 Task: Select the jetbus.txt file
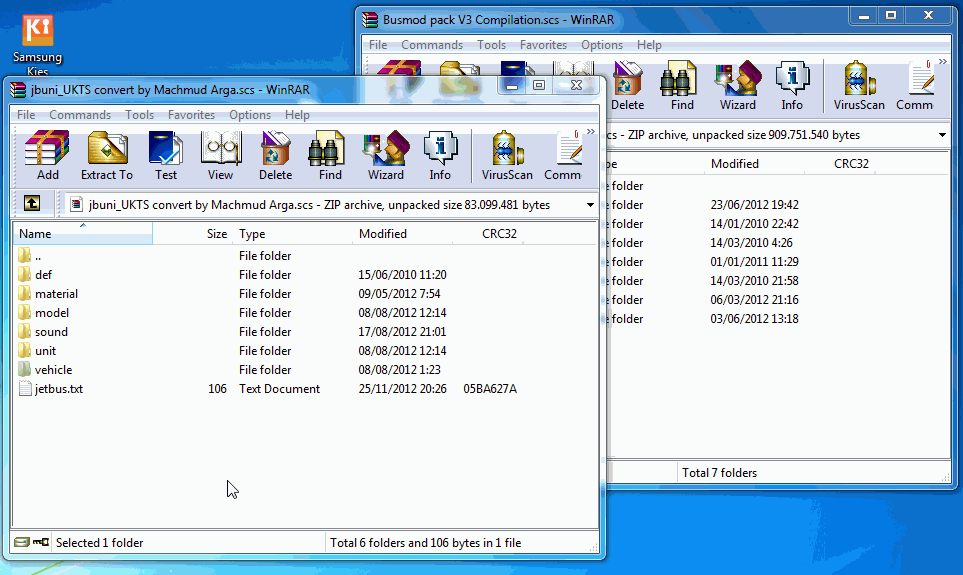pos(58,389)
